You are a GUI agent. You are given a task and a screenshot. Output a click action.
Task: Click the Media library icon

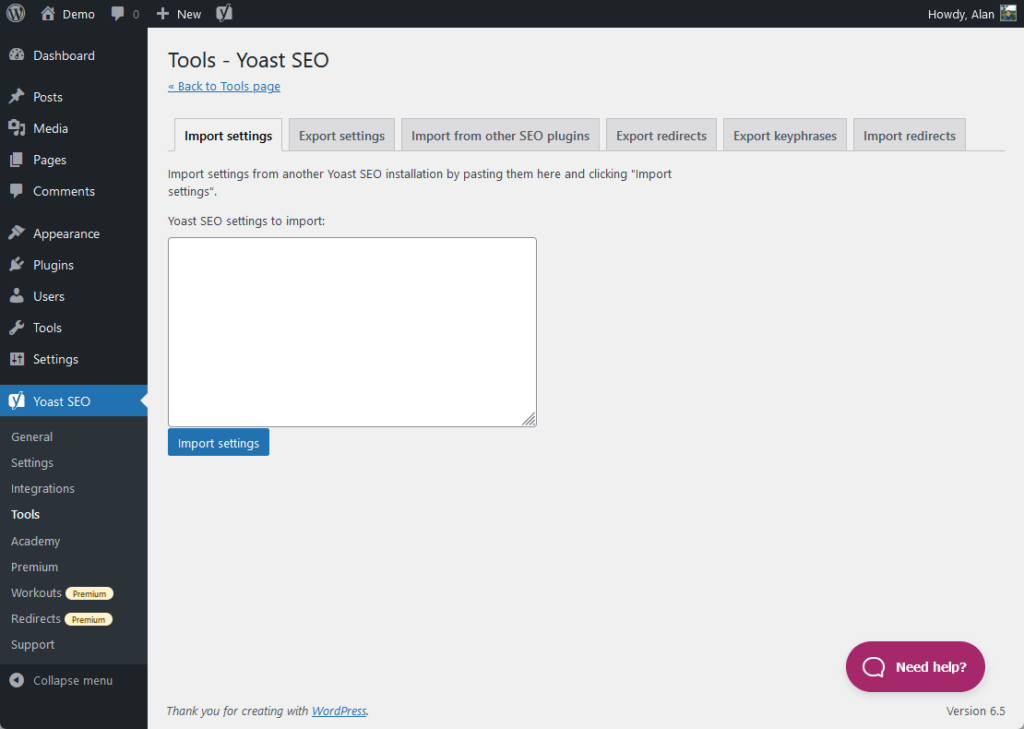tap(17, 128)
